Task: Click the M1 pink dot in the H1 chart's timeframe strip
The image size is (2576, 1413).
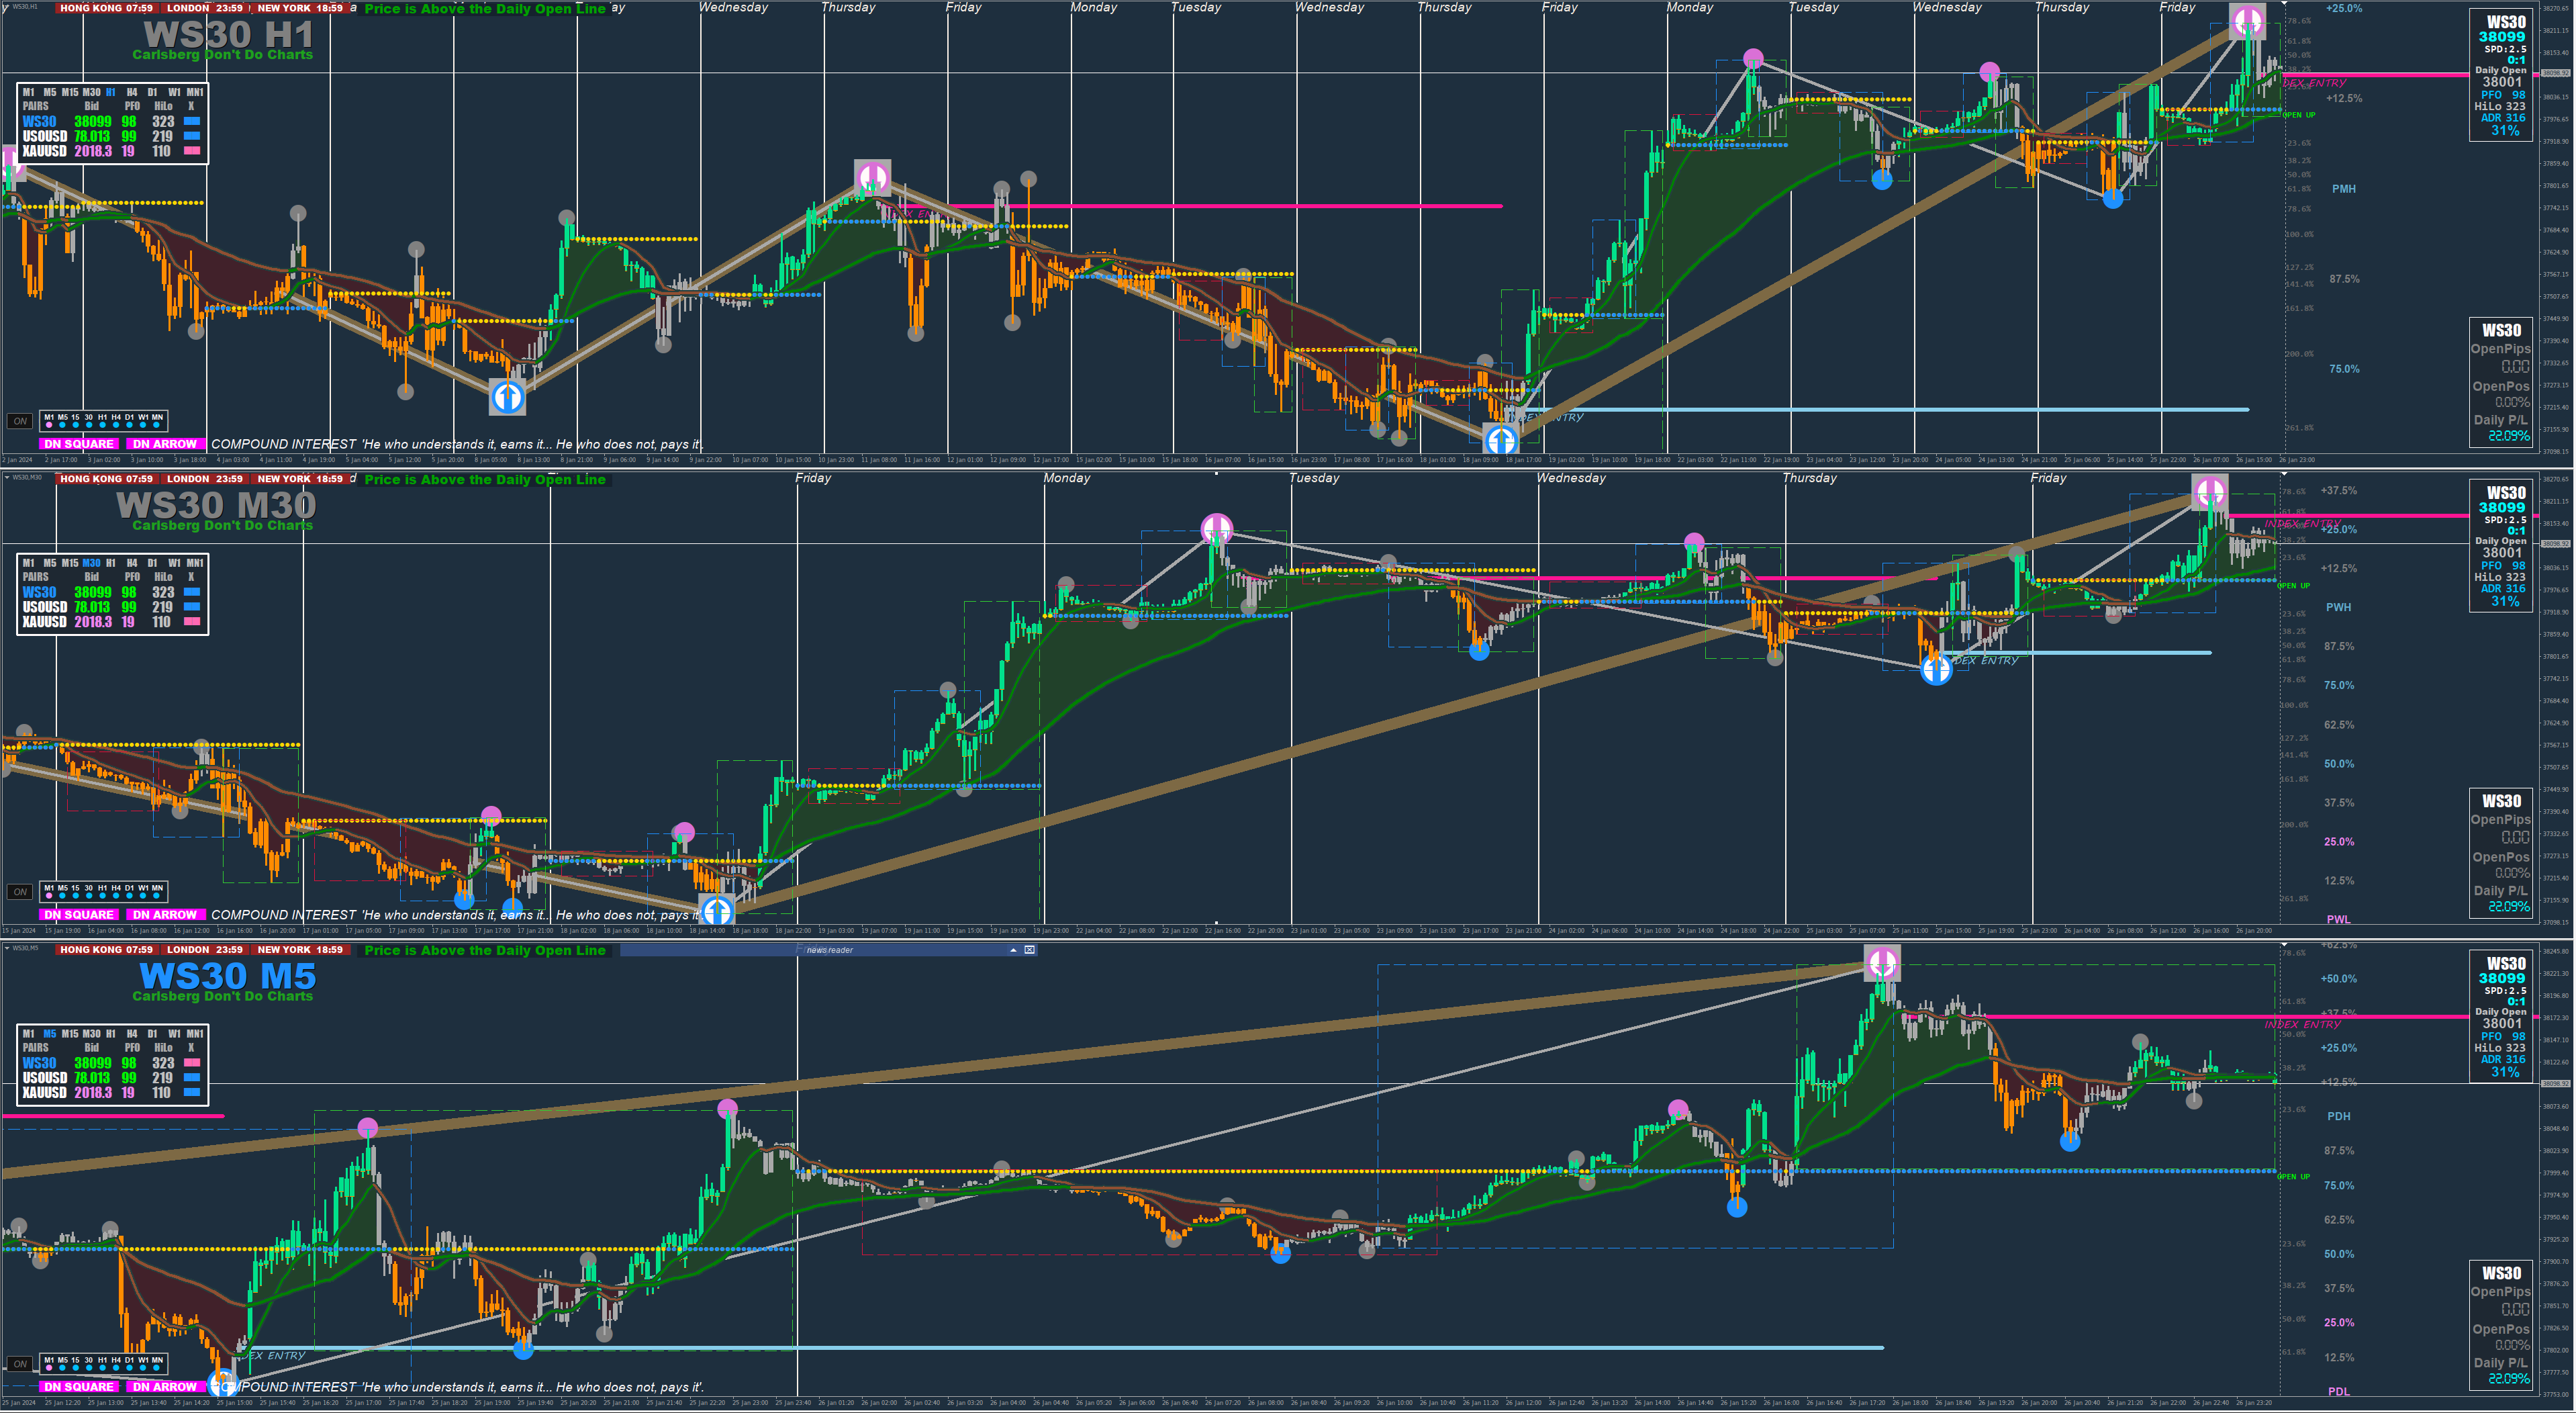Action: pos(49,425)
